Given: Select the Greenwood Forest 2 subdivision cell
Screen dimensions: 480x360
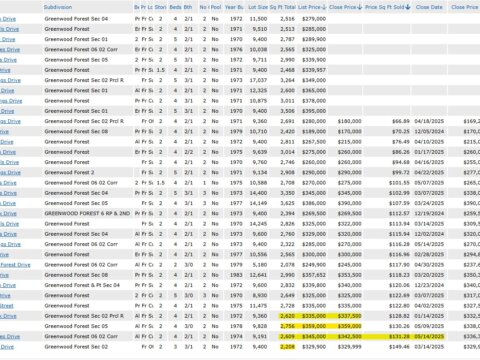Looking at the screenshot, I should (x=69, y=172).
